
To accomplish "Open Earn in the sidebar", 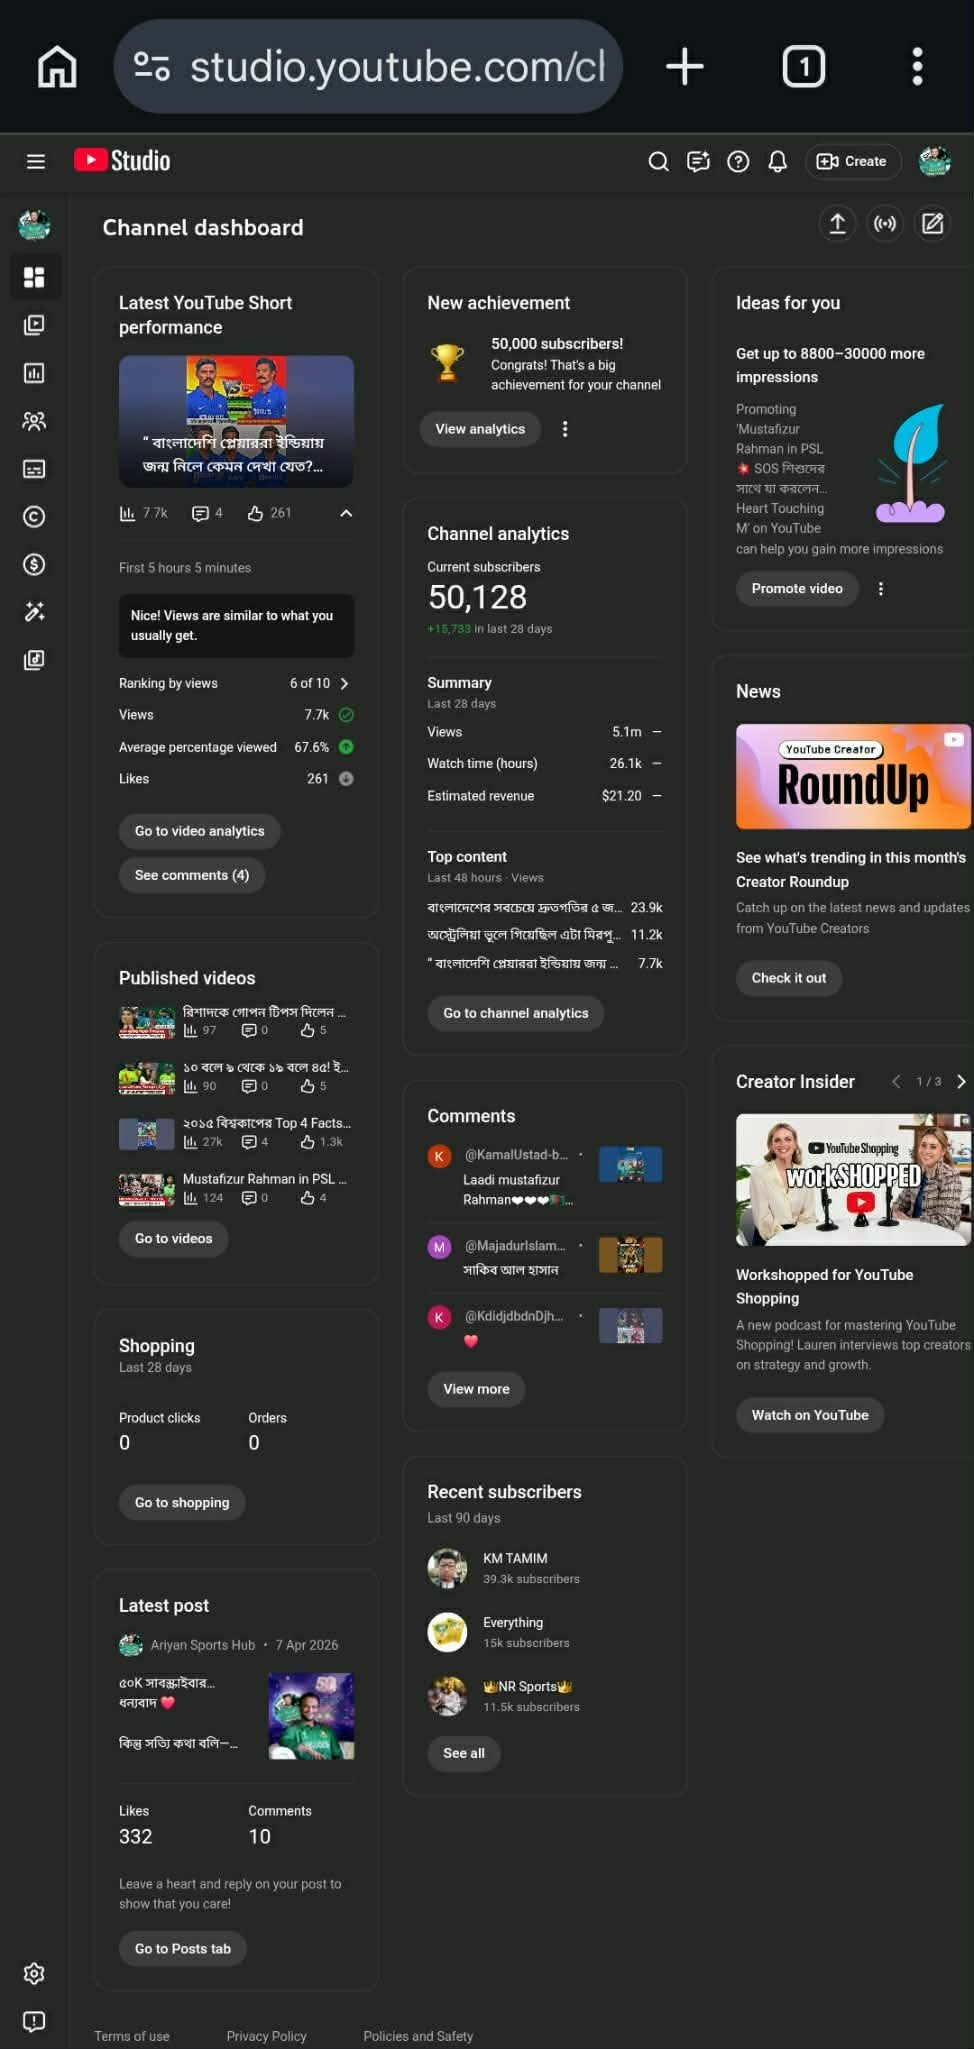I will (x=35, y=564).
